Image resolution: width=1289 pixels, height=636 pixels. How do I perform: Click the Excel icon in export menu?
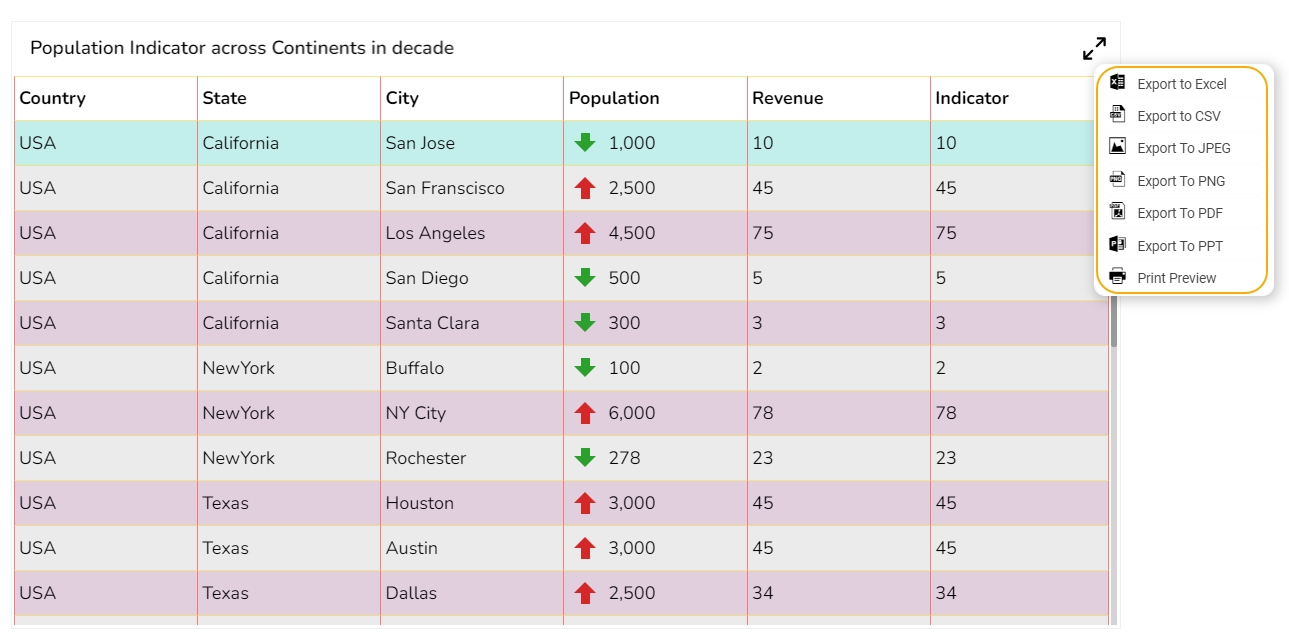[x=1118, y=83]
